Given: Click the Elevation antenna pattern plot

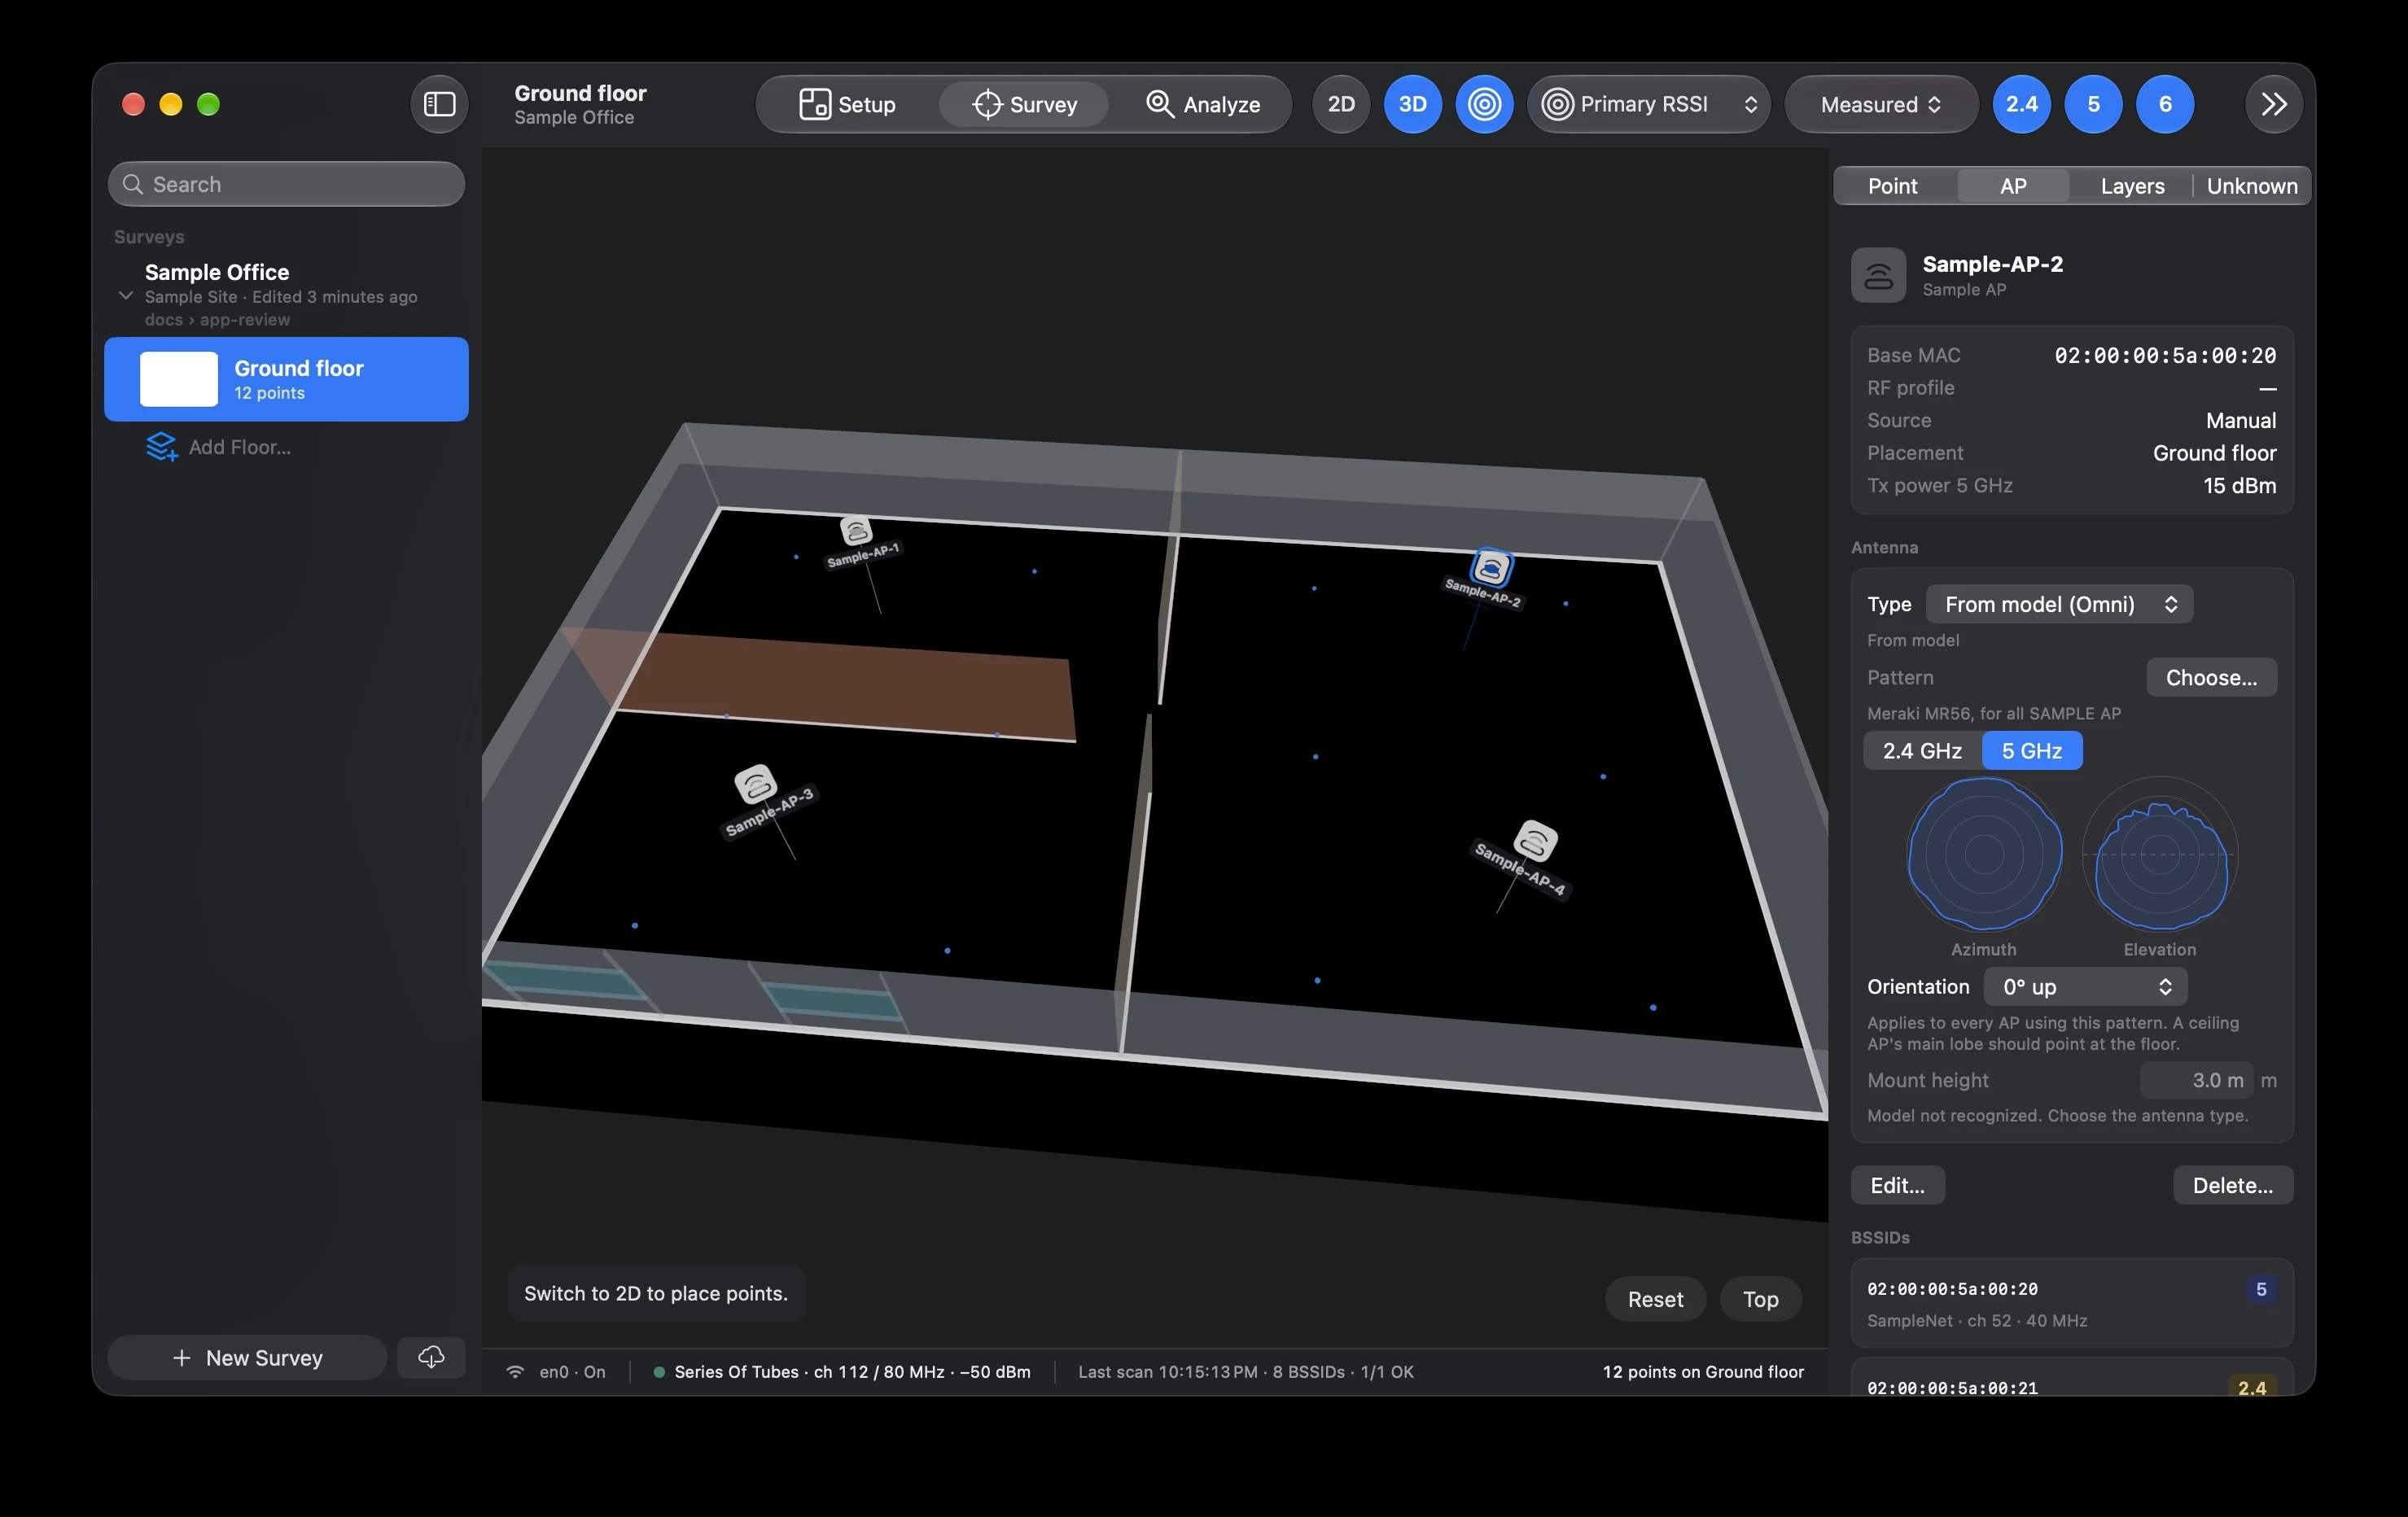Looking at the screenshot, I should [2160, 854].
